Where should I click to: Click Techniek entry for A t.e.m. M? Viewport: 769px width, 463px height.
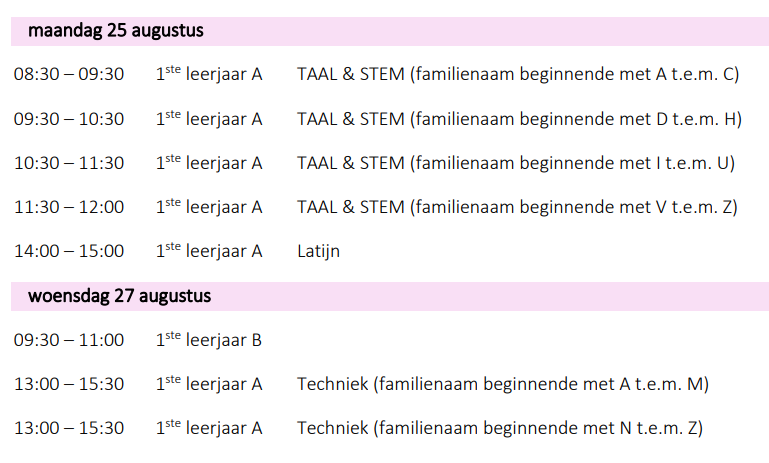coord(503,385)
